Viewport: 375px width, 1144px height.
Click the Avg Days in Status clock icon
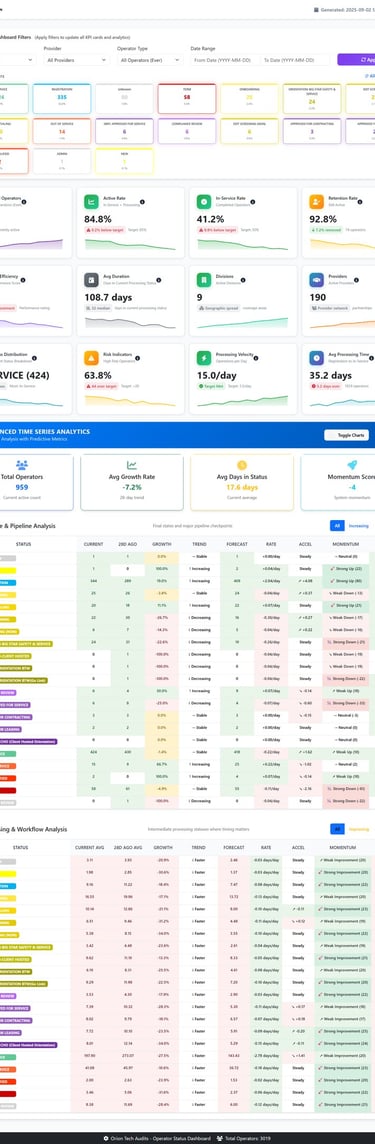click(241, 464)
